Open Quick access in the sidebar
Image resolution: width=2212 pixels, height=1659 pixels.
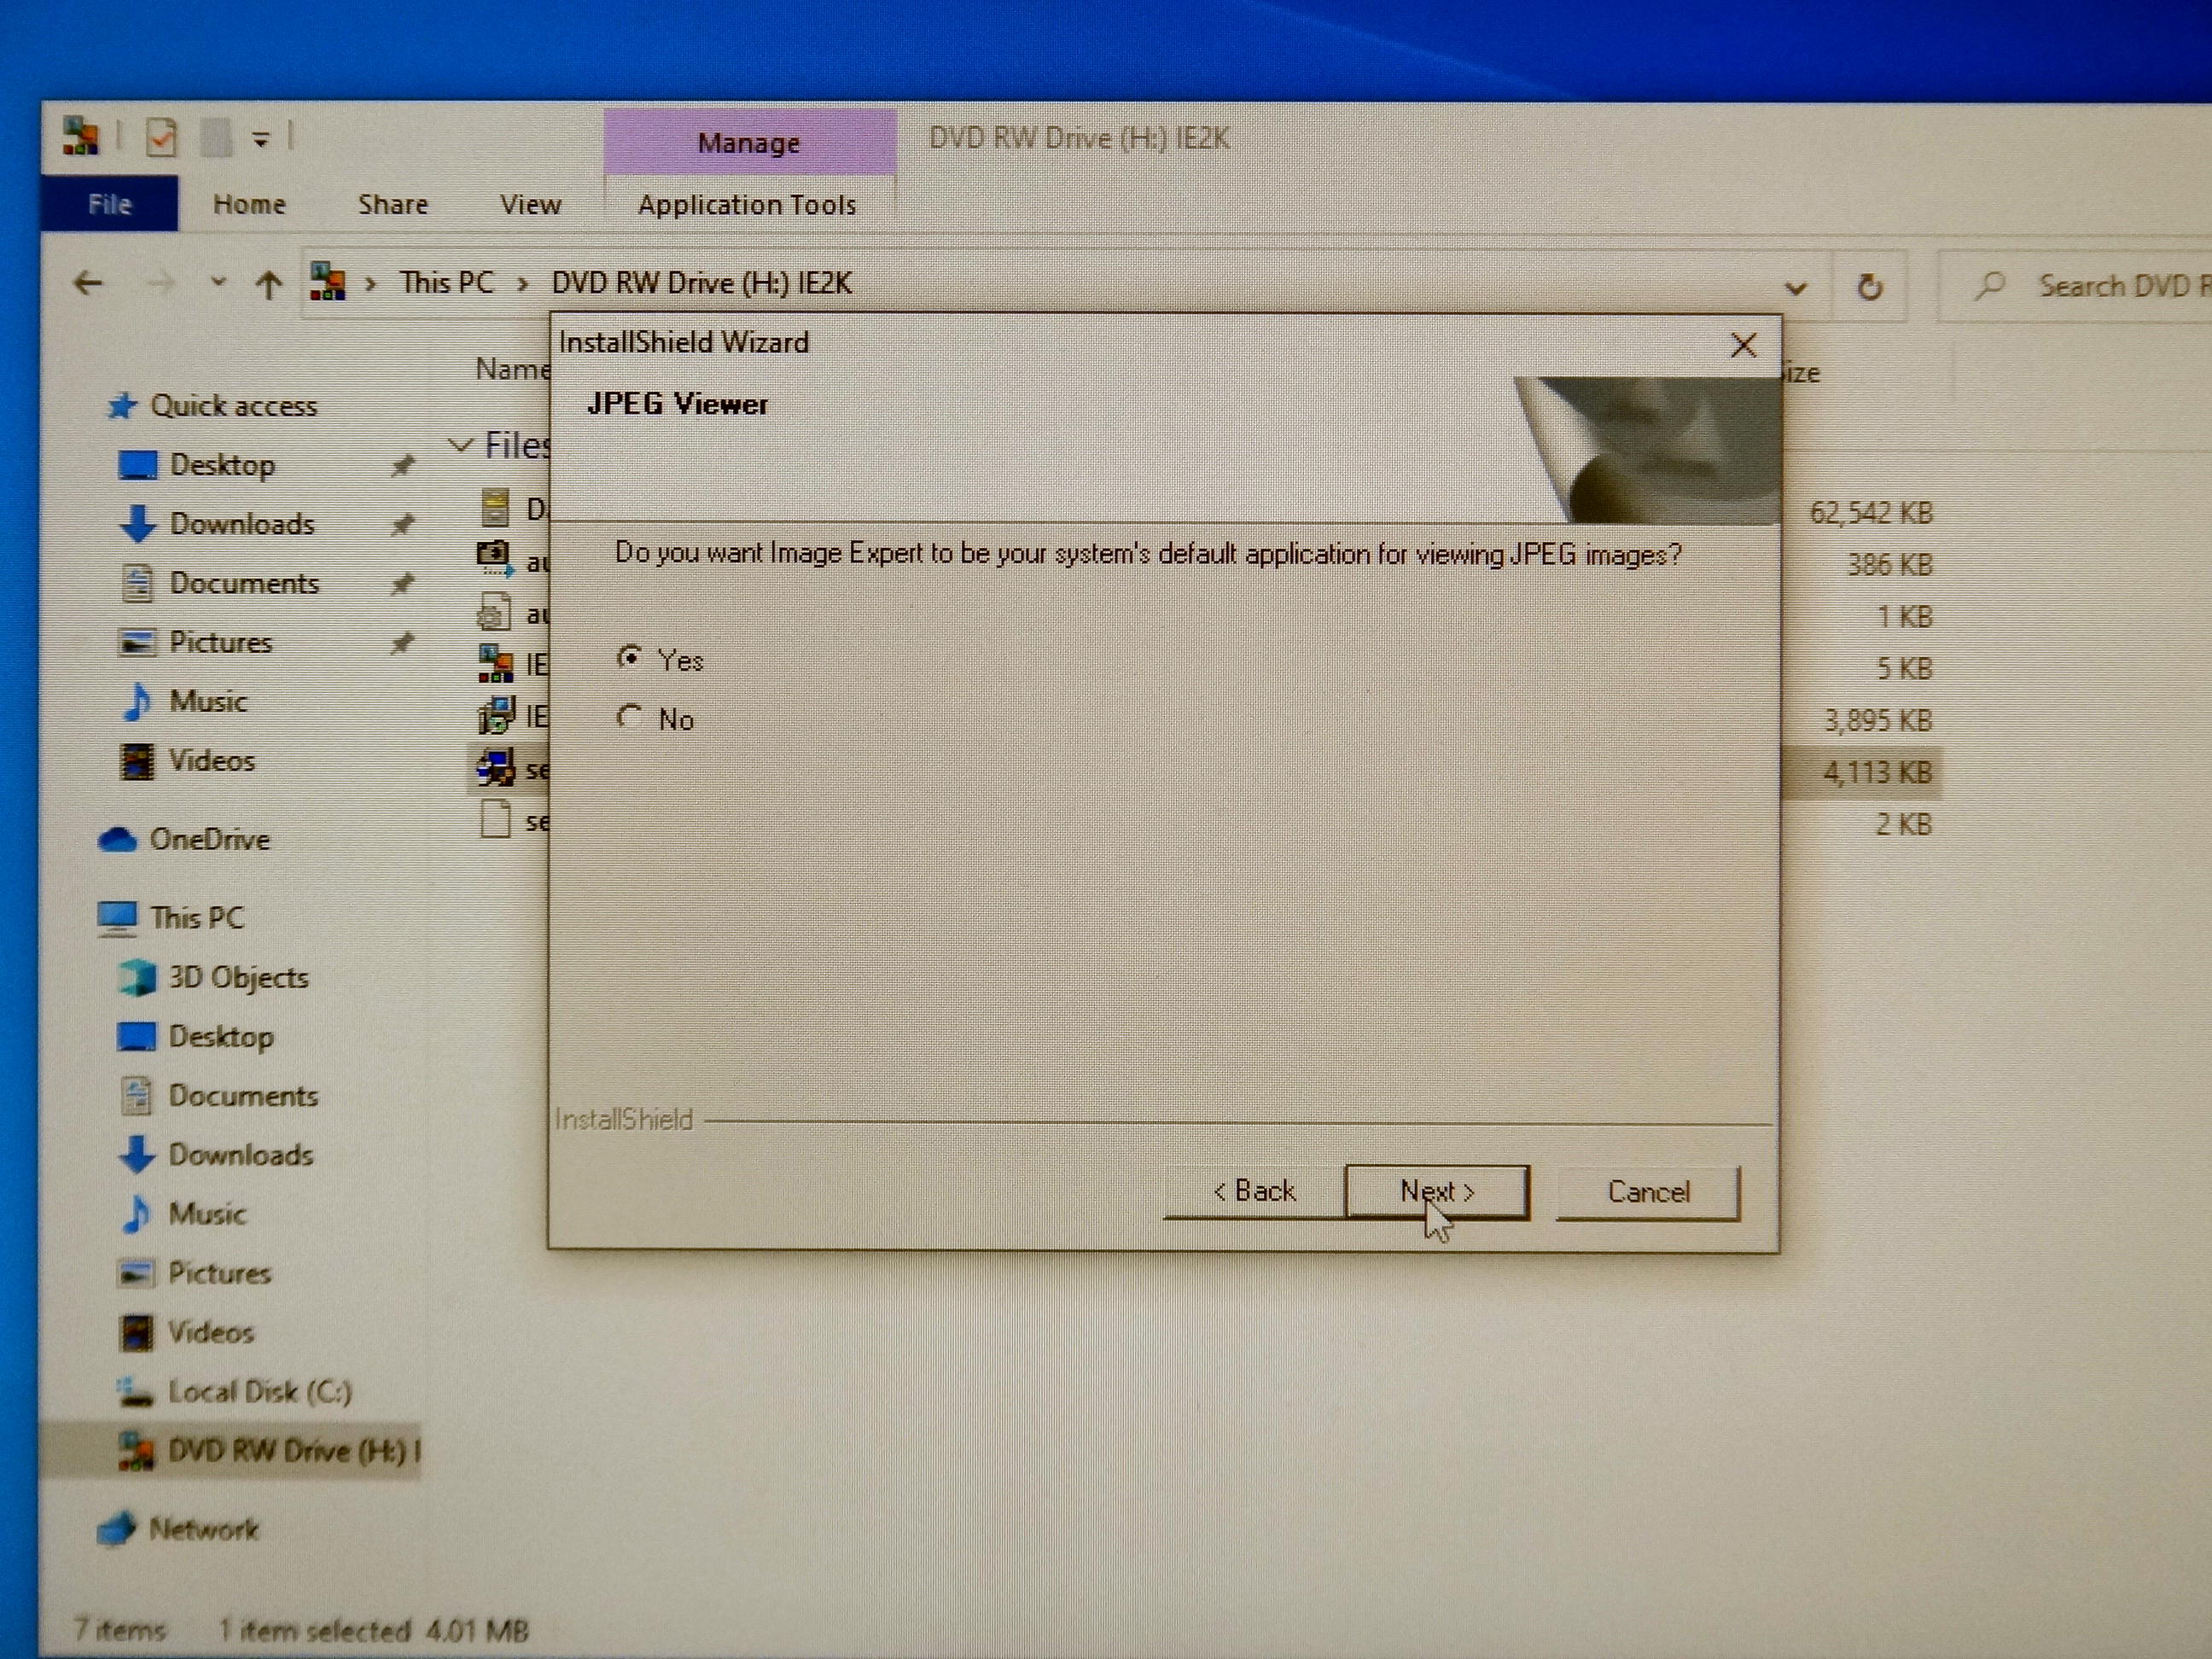233,405
